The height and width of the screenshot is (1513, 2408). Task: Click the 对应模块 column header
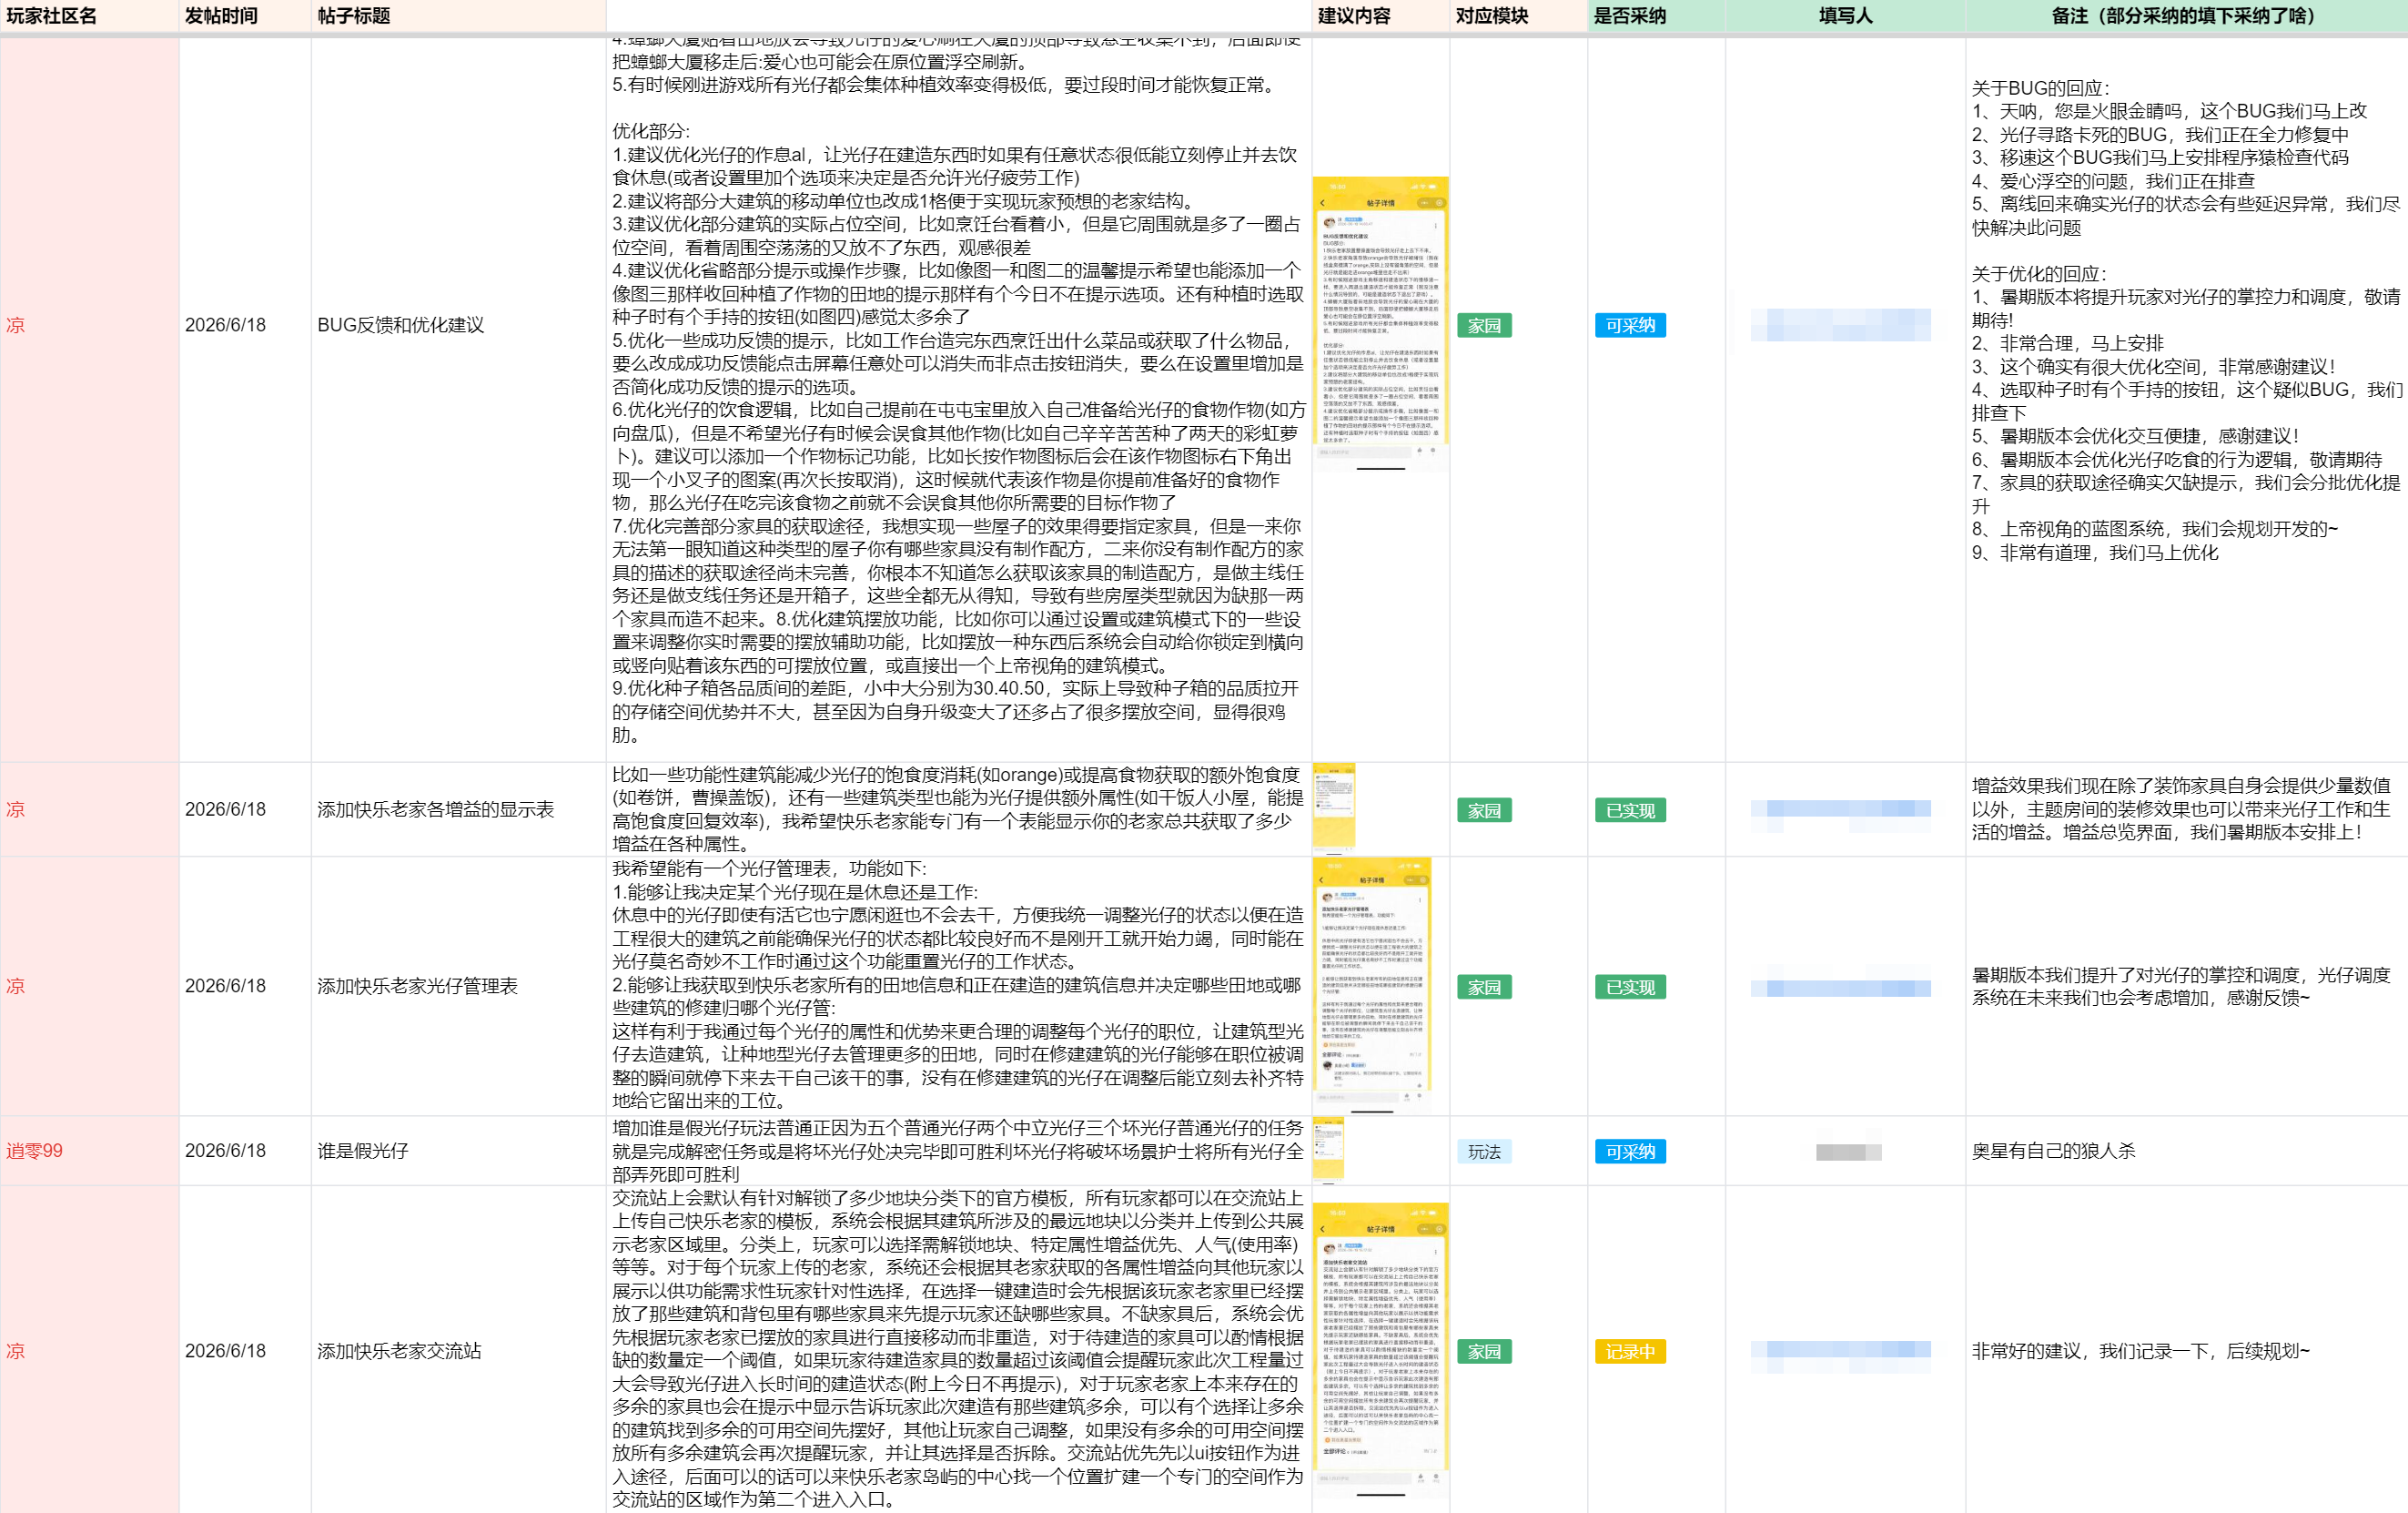pyautogui.click(x=1518, y=16)
